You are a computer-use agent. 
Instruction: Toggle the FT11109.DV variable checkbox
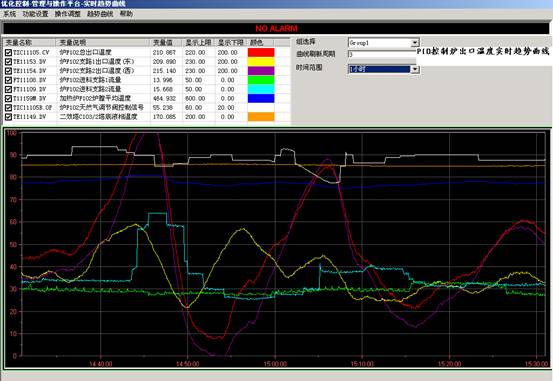pyautogui.click(x=8, y=89)
